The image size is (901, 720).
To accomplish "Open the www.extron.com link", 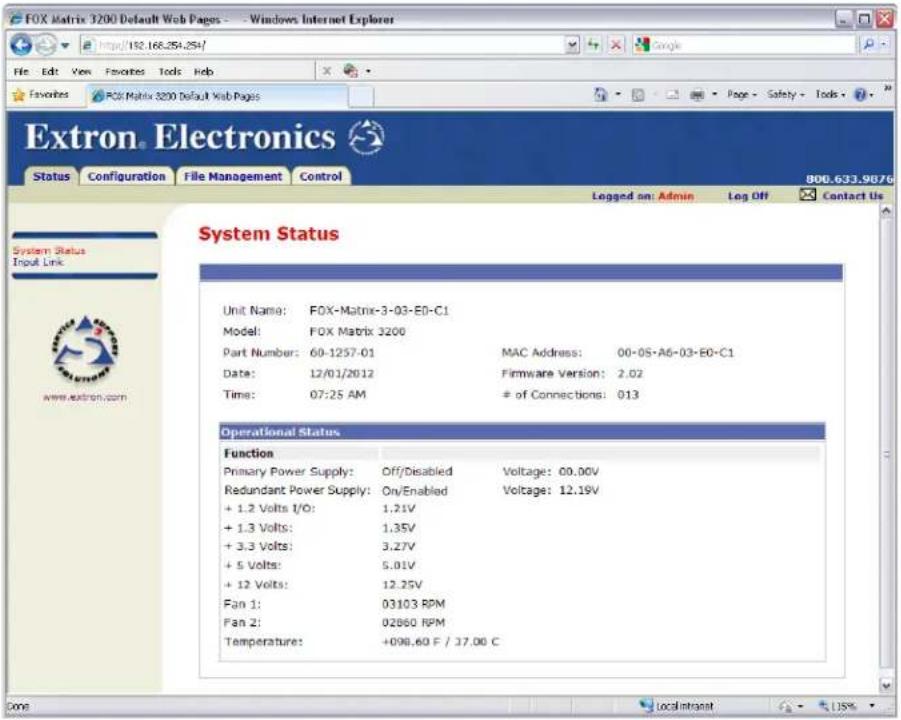I will (85, 397).
